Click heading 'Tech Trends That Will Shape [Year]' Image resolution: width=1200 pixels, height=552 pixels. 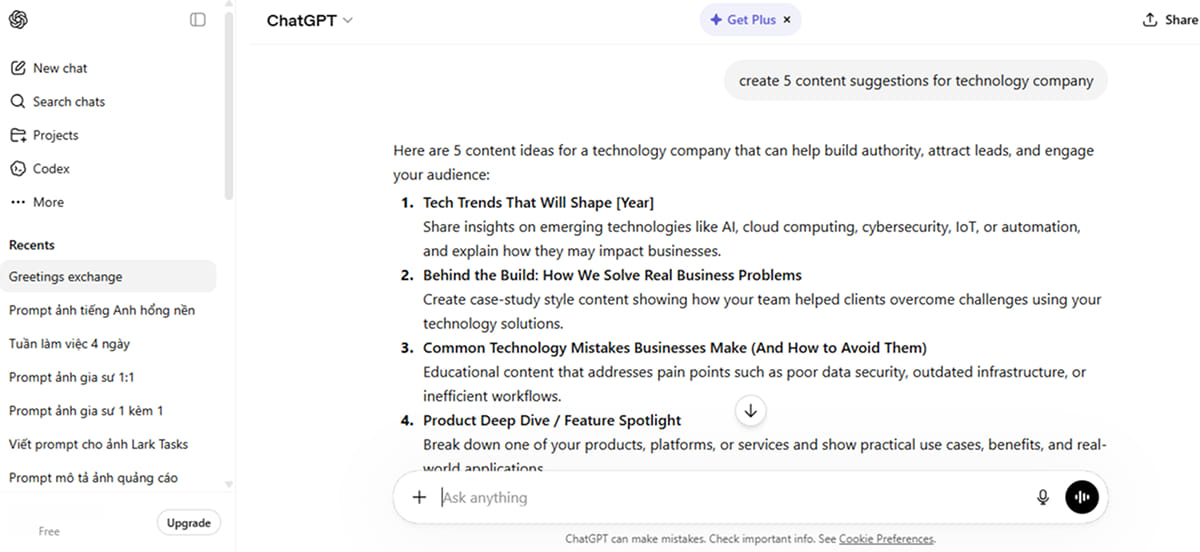[539, 202]
